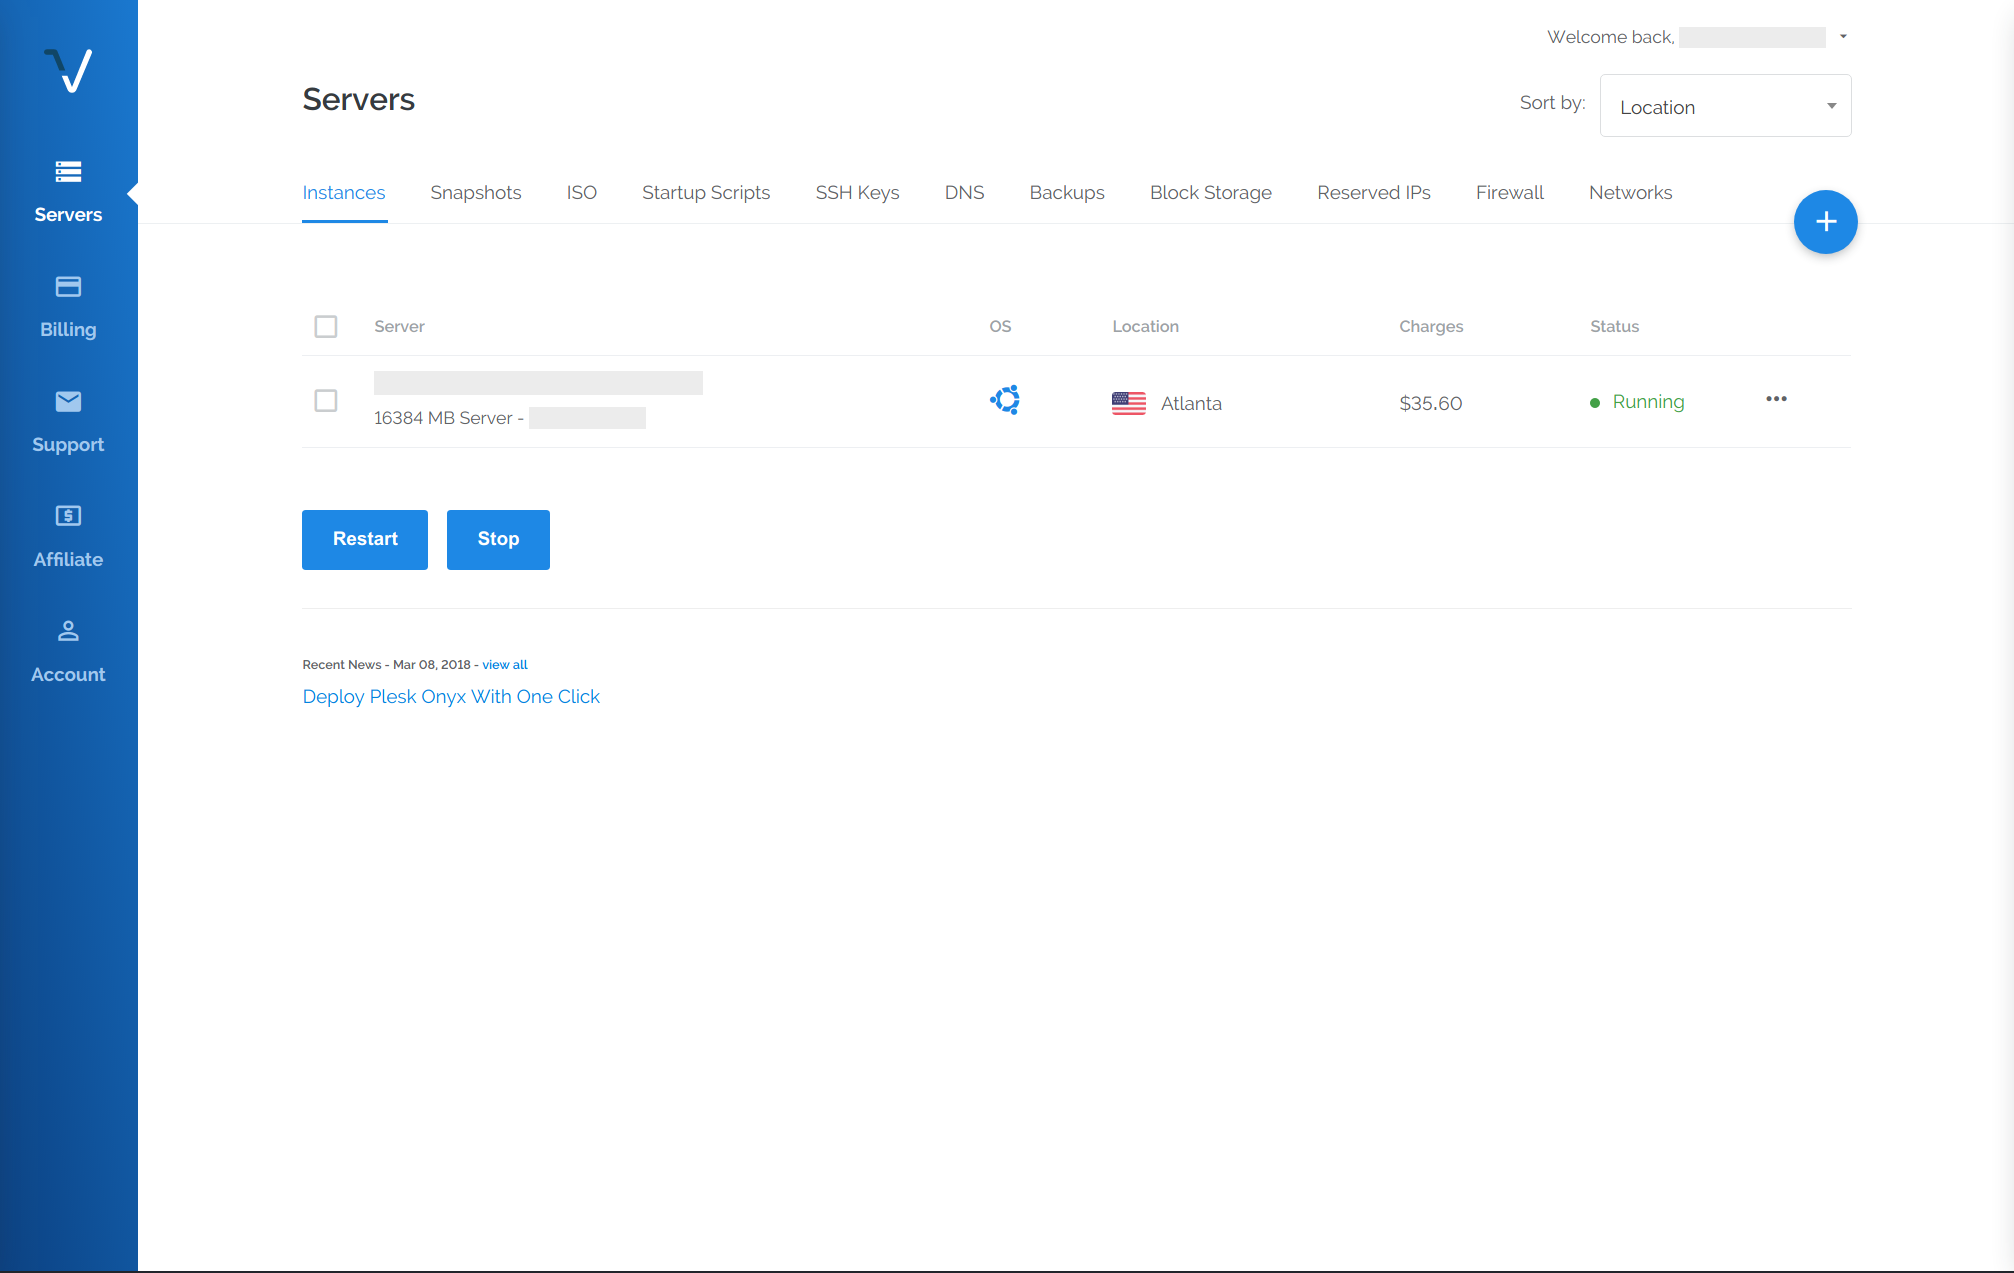The width and height of the screenshot is (2014, 1273).
Task: Toggle the select-all servers checkbox in the header
Action: click(326, 327)
